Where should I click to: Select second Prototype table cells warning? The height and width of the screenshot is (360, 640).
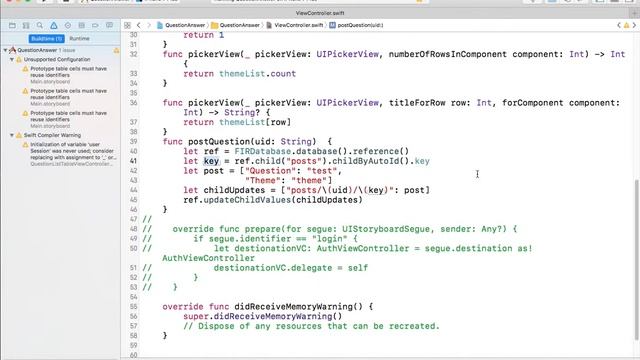pos(68,97)
